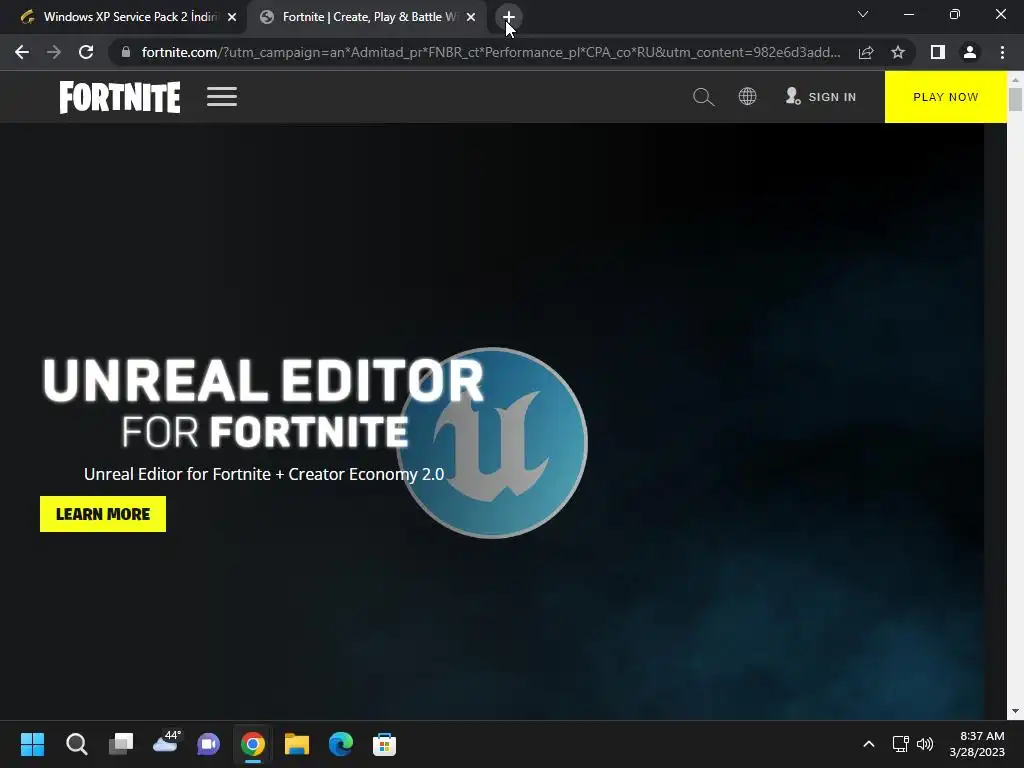Open clock showing 8:37 AM
Image resolution: width=1024 pixels, height=768 pixels.
[x=977, y=744]
